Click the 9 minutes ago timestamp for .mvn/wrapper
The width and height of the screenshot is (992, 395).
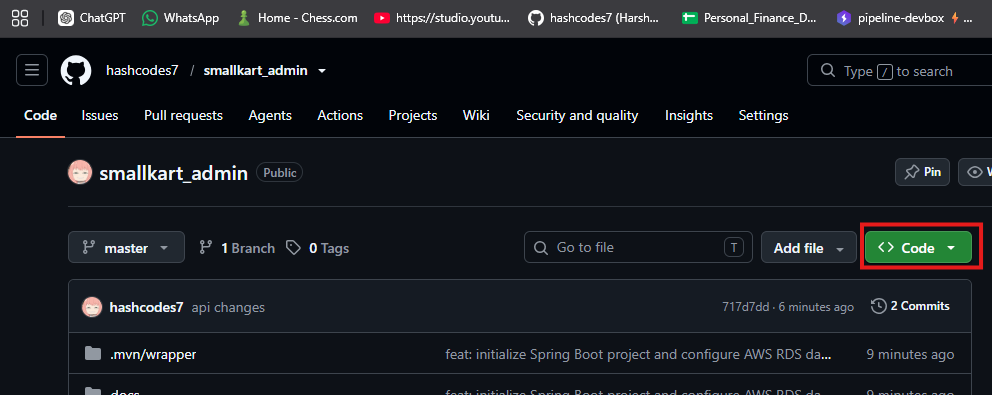(910, 354)
